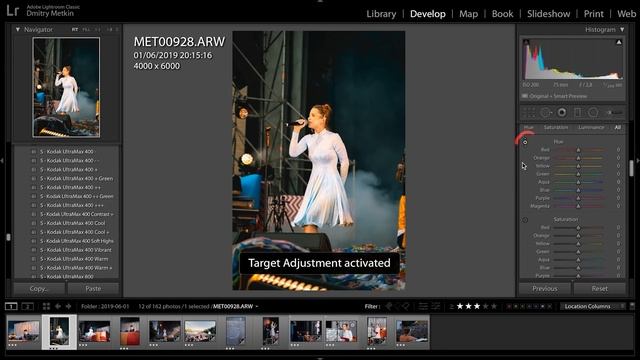Toggle the filter switch at filmstrip end
The width and height of the screenshot is (640, 360).
click(x=632, y=306)
